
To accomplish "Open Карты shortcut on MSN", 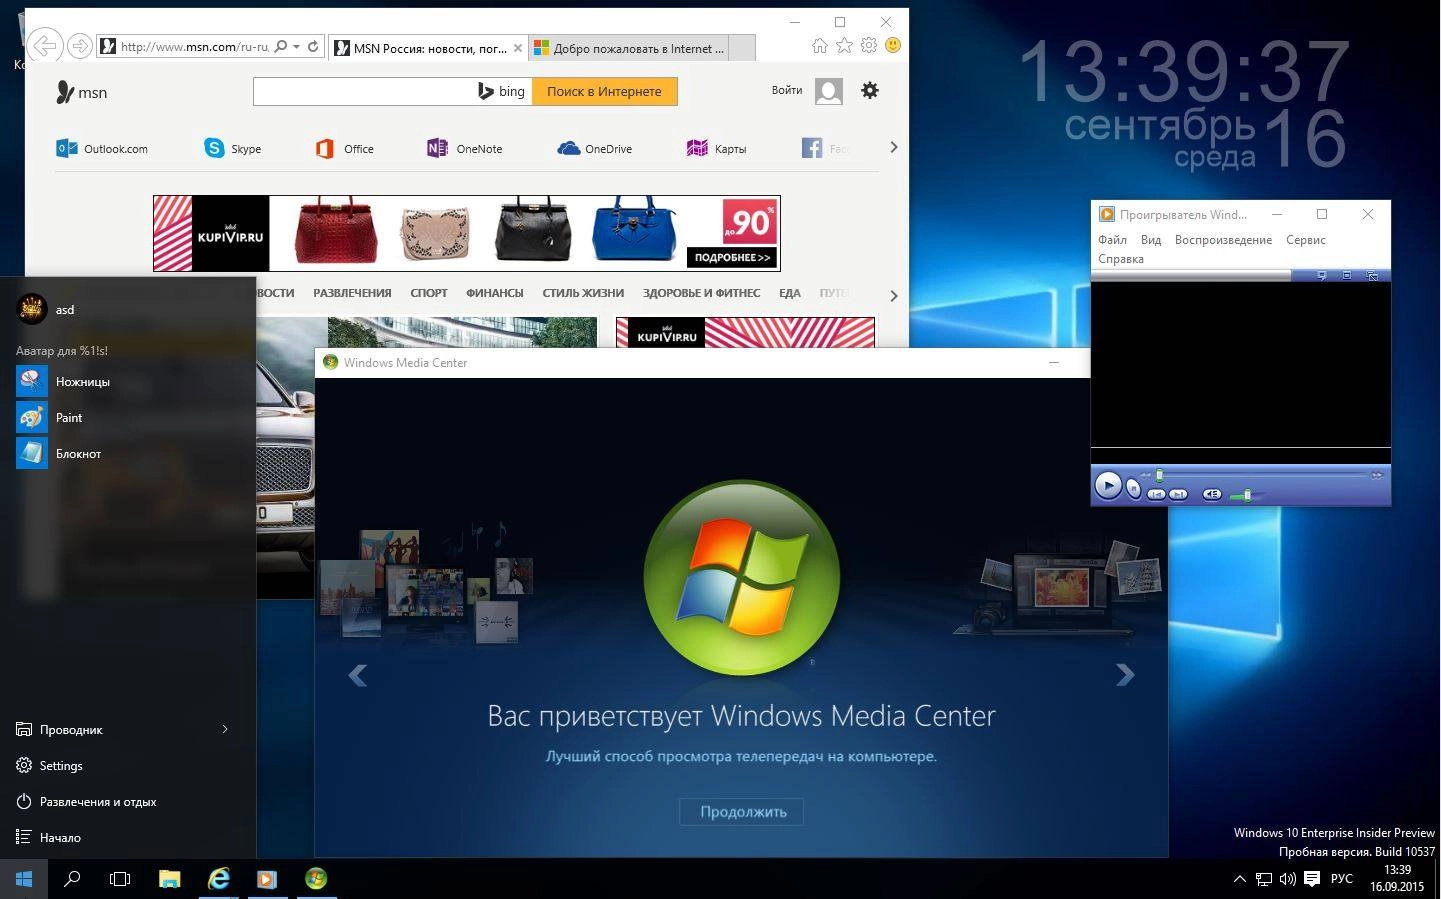I will [717, 149].
